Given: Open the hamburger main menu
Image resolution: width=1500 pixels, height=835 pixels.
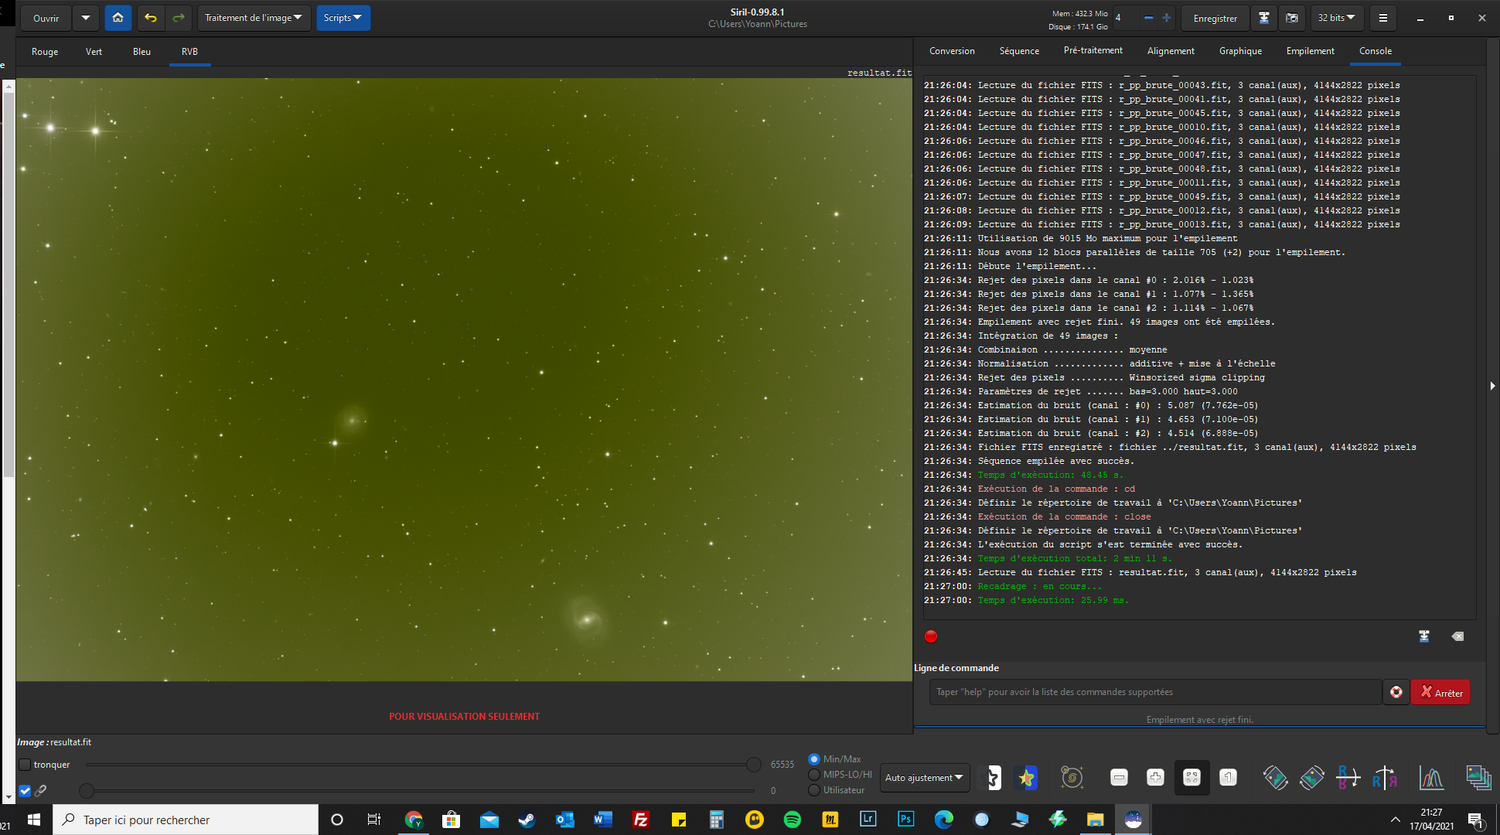Looking at the screenshot, I should tap(1383, 18).
